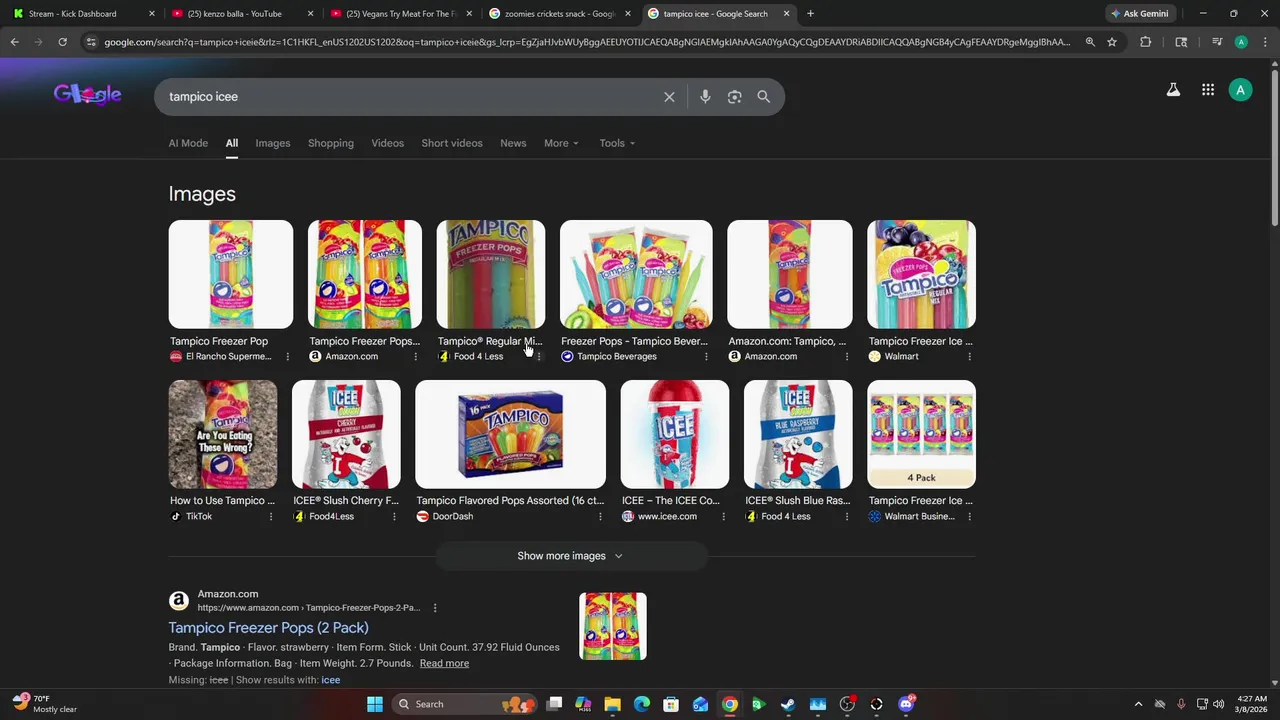Open Microsoft Store from the taskbar

point(671,704)
